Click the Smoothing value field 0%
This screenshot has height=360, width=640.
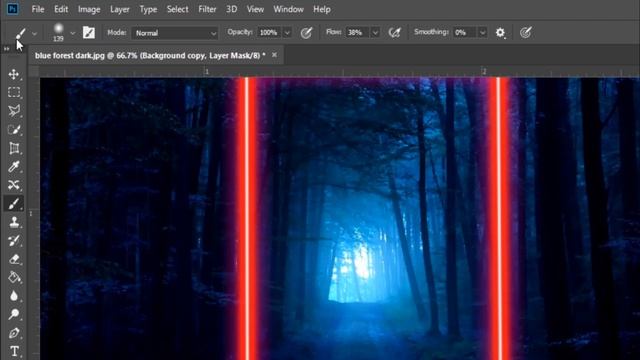(465, 33)
